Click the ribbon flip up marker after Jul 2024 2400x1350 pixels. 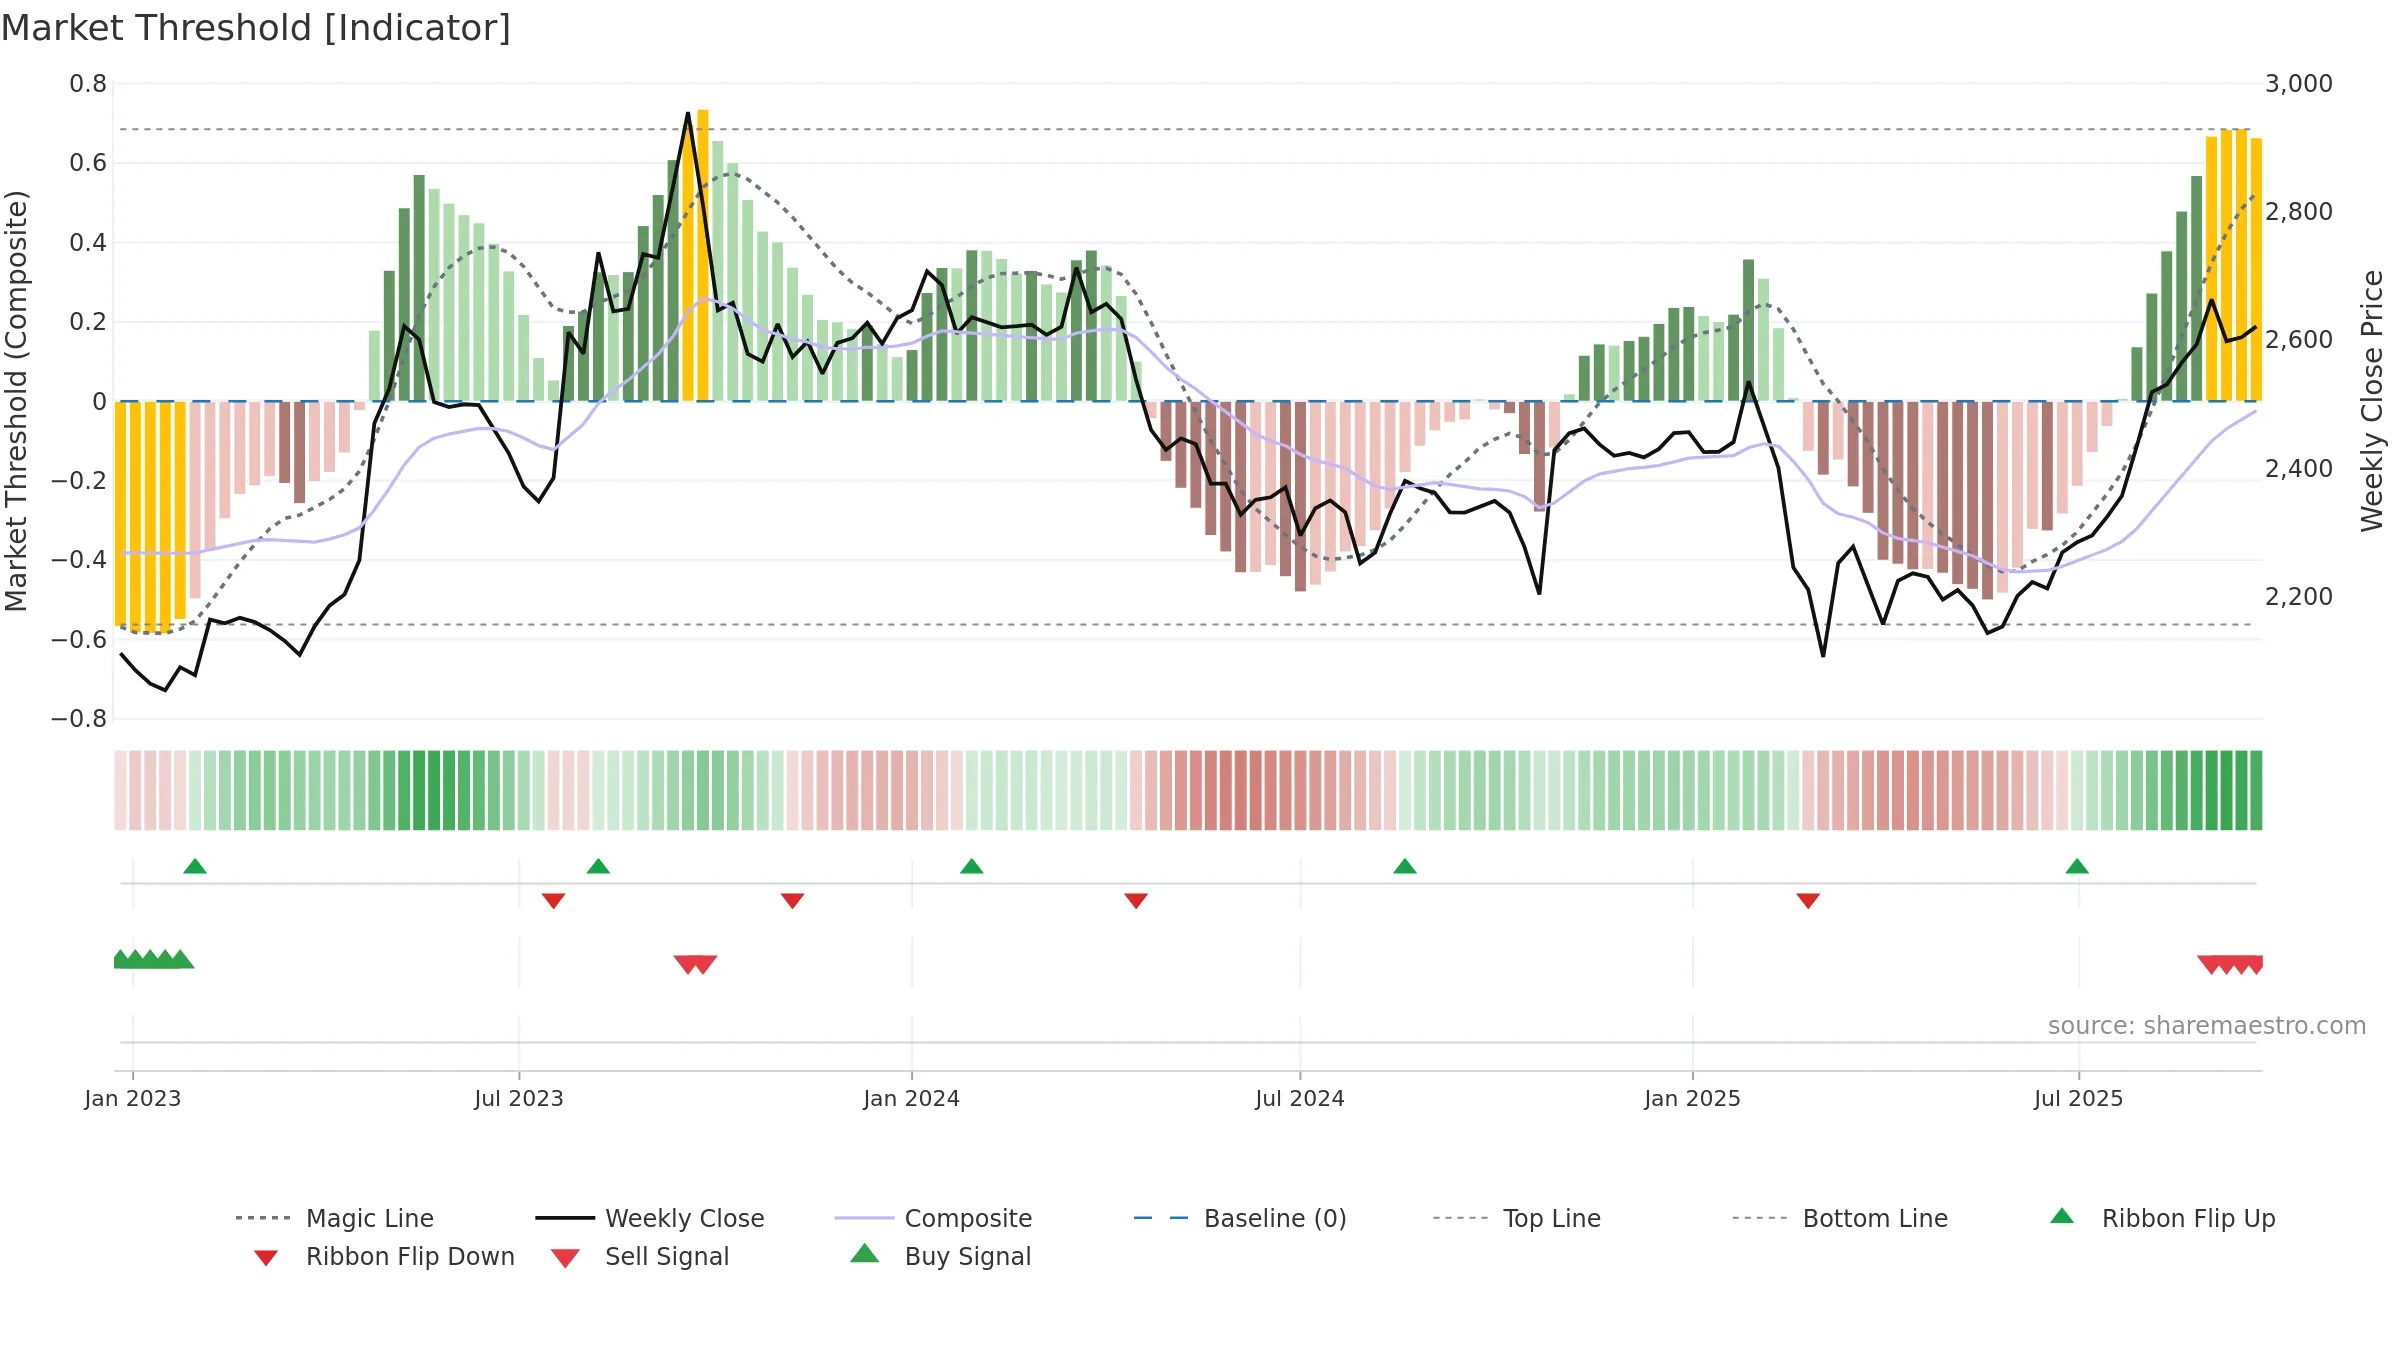pos(1404,866)
